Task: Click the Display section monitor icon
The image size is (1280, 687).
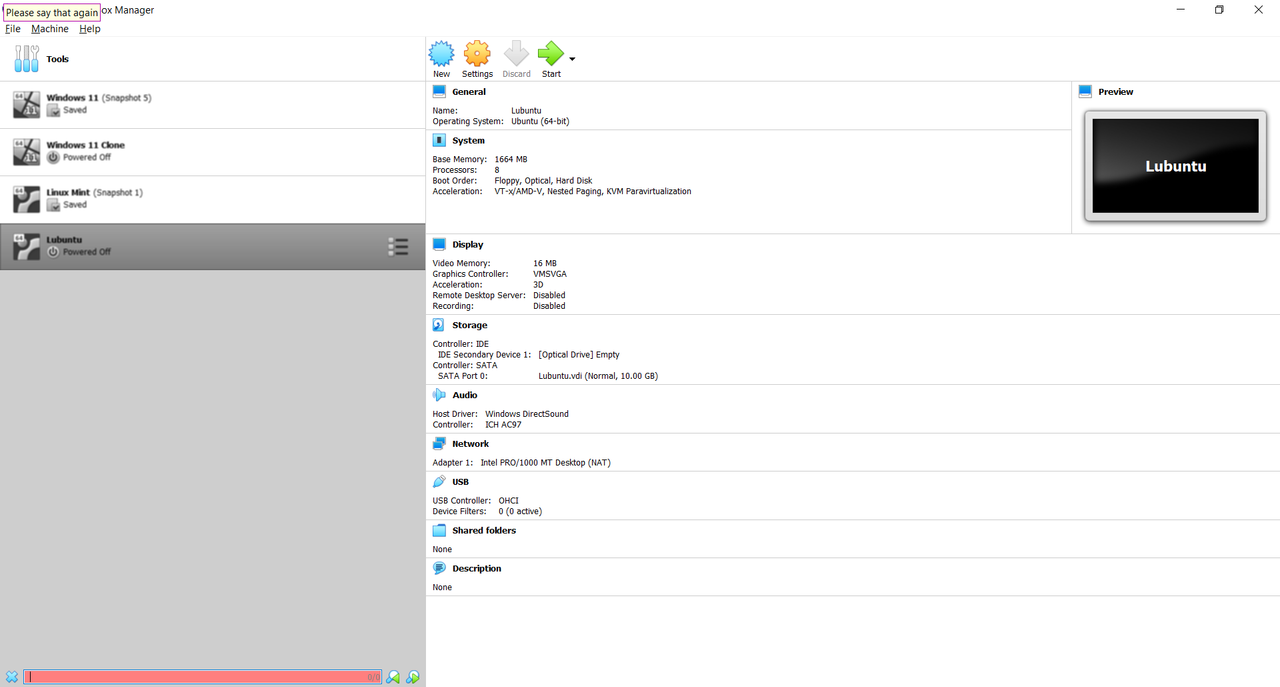Action: point(439,244)
